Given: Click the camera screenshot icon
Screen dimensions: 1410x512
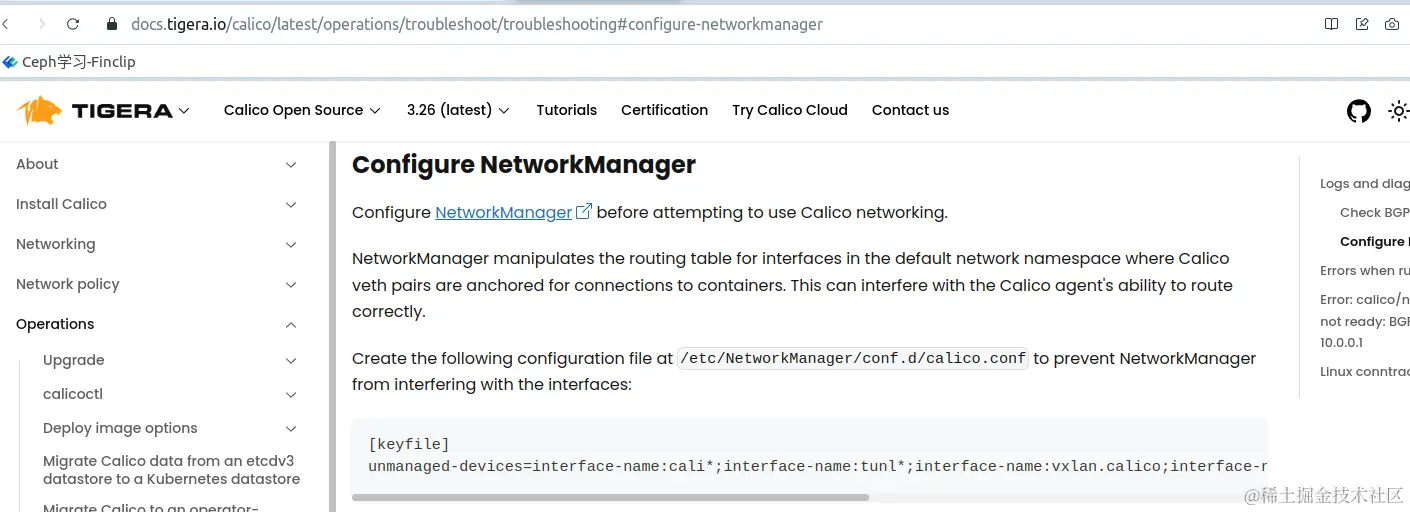Looking at the screenshot, I should (x=1392, y=24).
